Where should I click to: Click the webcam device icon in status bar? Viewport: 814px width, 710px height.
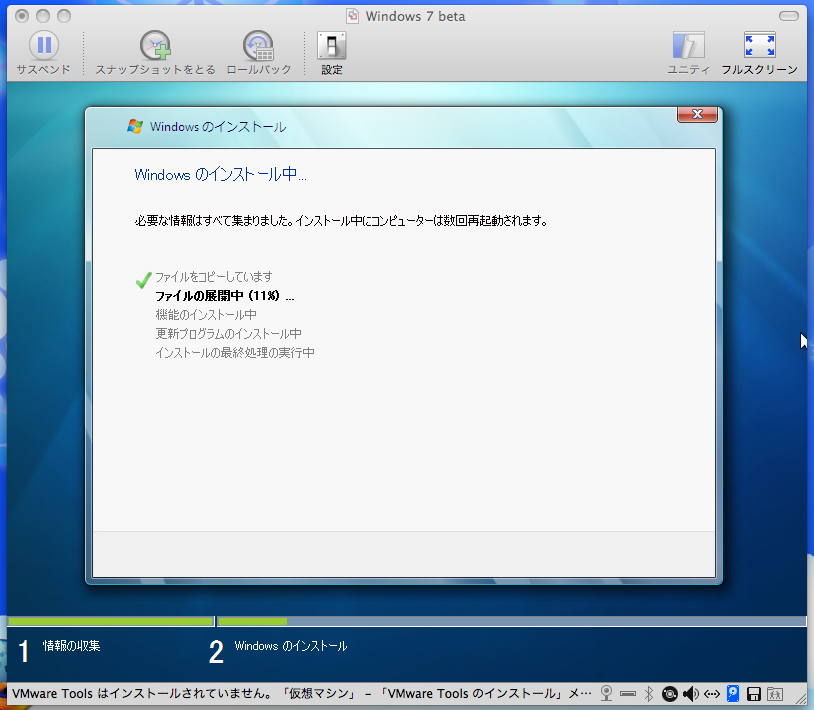click(x=606, y=693)
